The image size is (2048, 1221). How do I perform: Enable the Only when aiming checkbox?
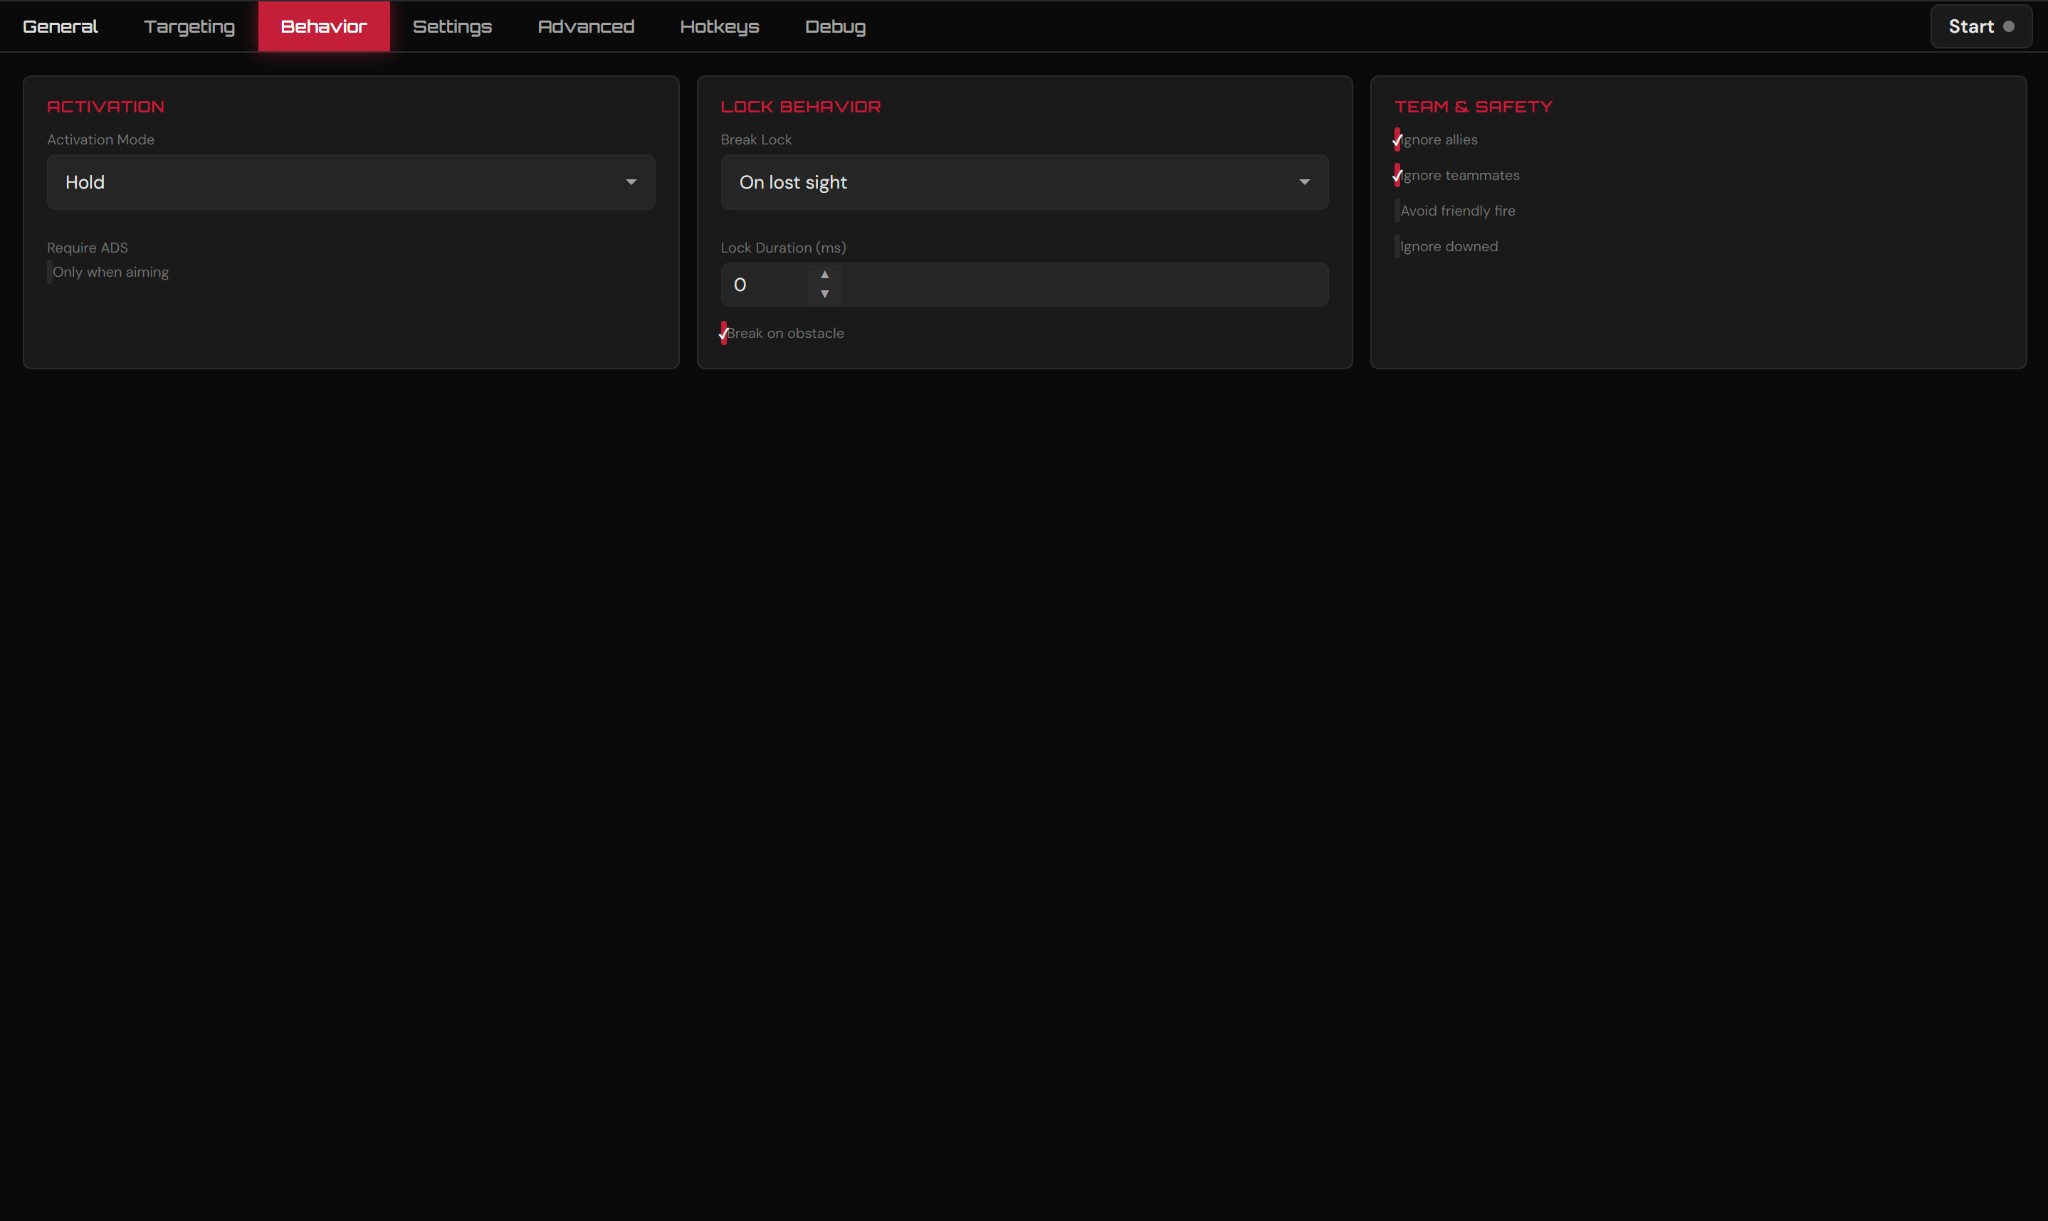pyautogui.click(x=50, y=272)
